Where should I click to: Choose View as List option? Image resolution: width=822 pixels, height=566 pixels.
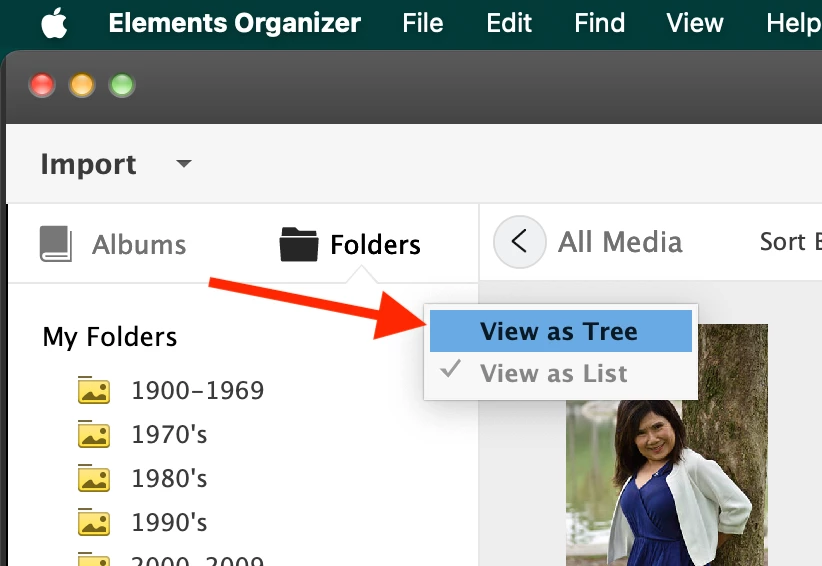point(560,374)
